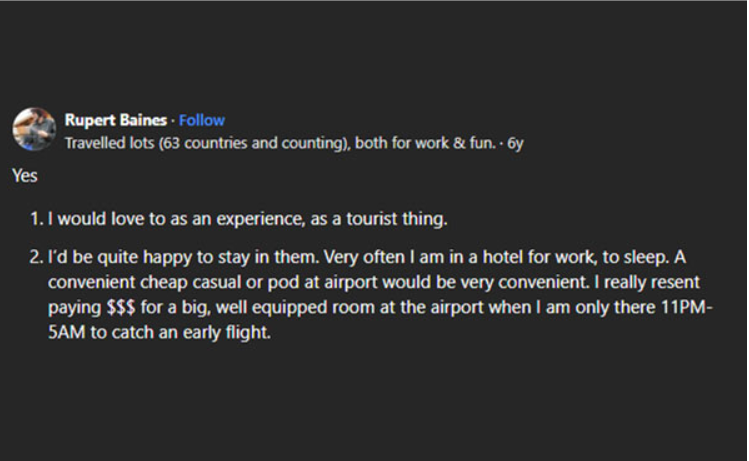Click the list number '2.' marker
749x461 pixels.
pyautogui.click(x=36, y=257)
